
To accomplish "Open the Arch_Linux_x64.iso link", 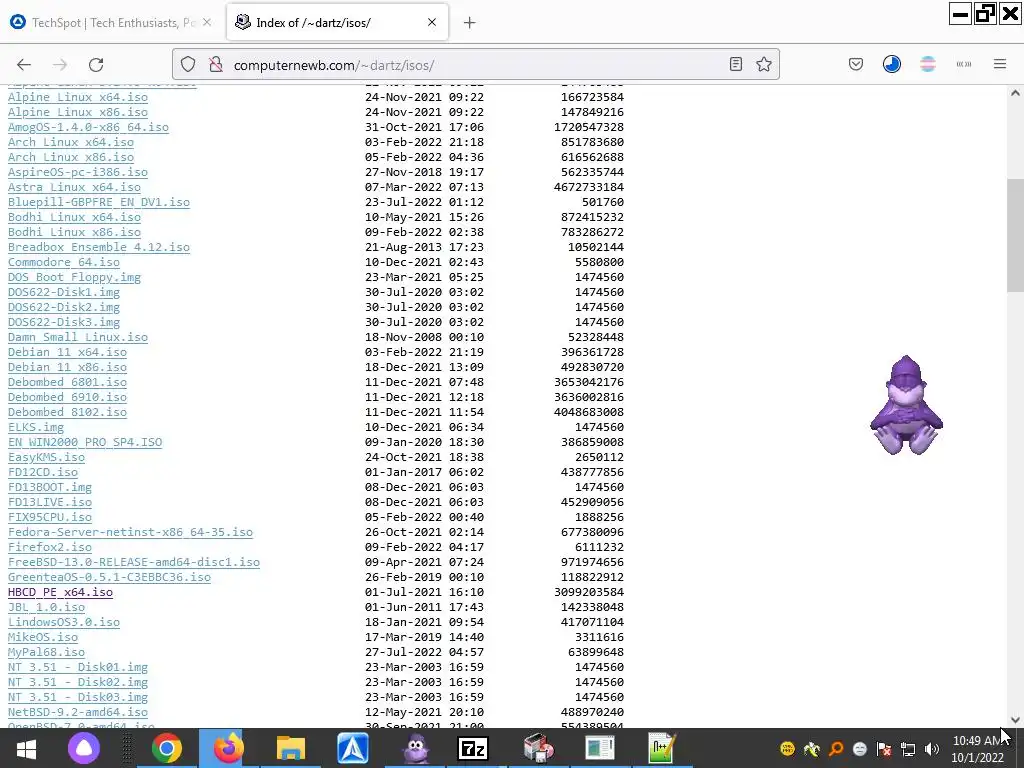I will pos(71,142).
